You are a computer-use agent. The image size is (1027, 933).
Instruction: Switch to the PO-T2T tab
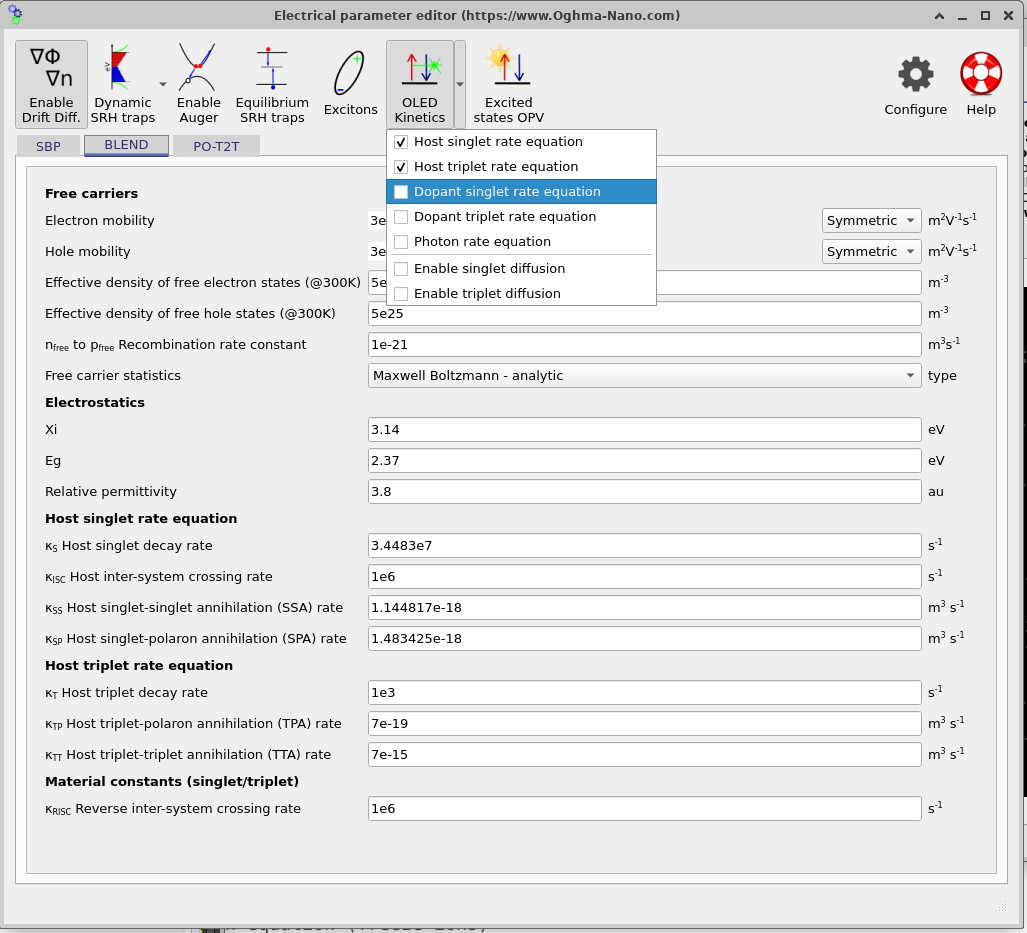(x=216, y=146)
